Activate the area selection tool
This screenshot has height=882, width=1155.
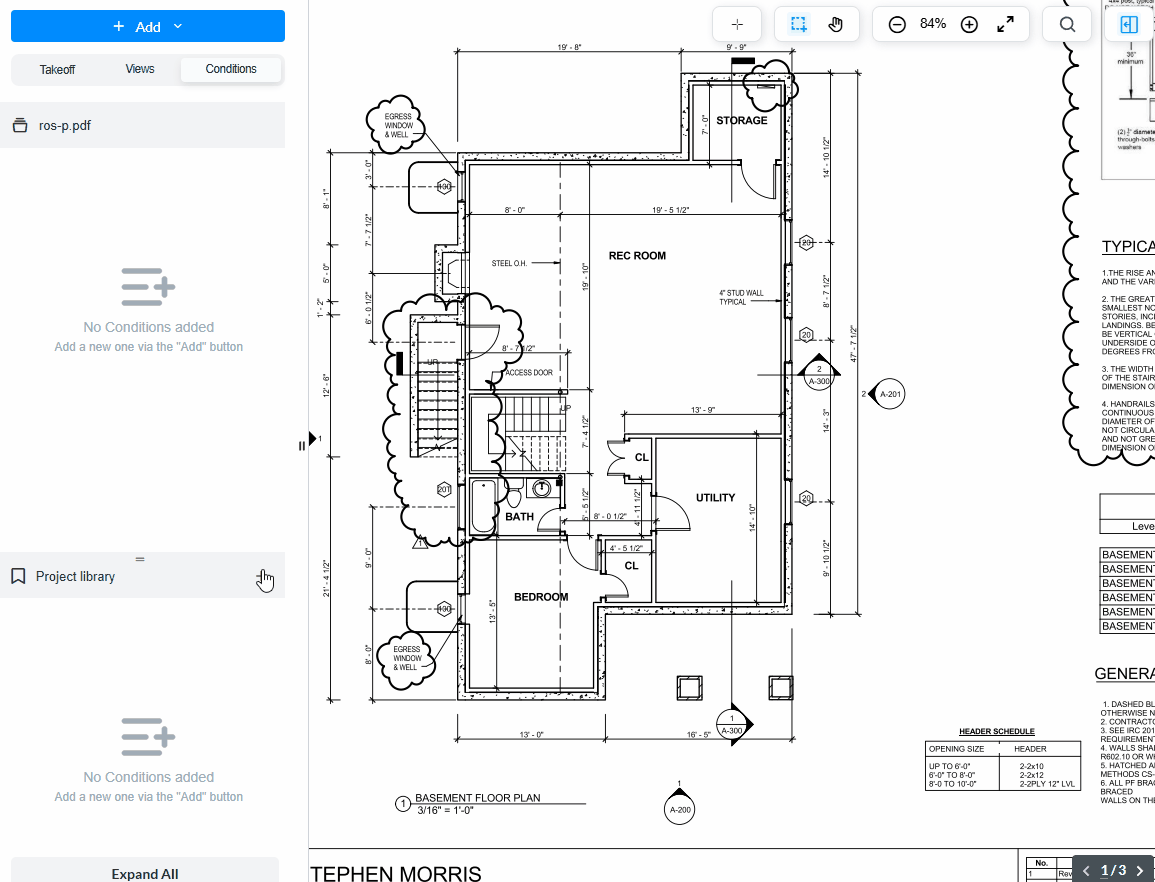pos(799,25)
